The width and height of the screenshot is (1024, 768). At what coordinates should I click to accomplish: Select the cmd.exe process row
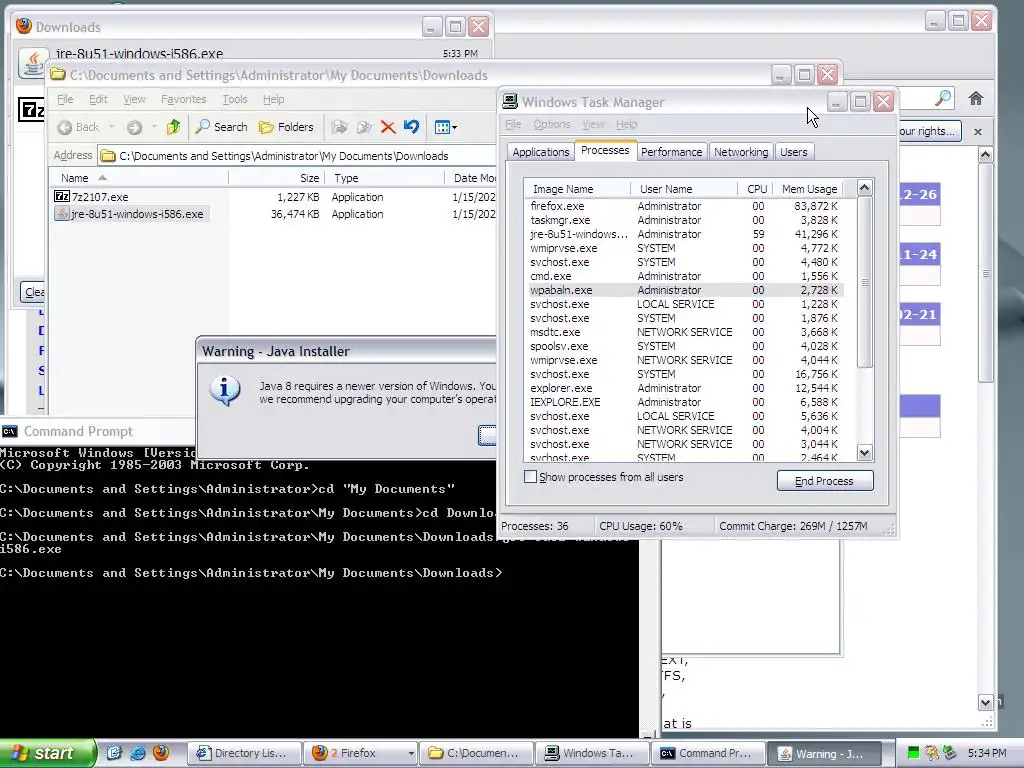684,276
